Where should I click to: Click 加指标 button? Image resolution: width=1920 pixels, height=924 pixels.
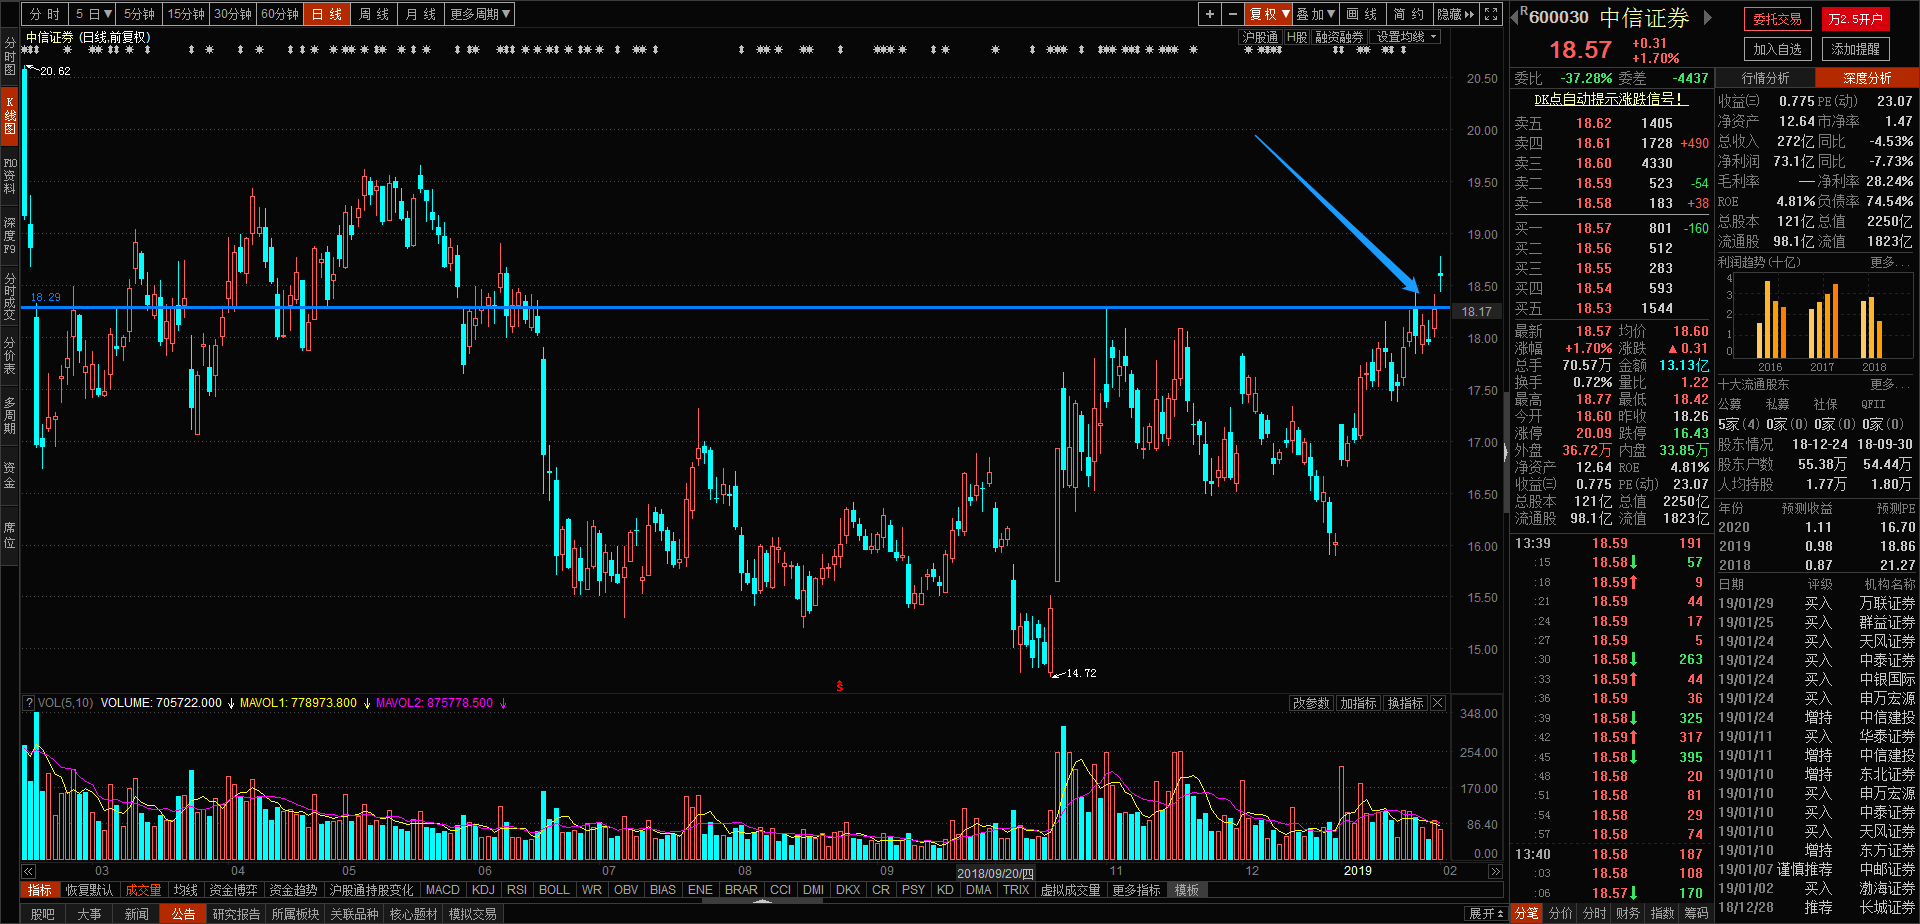pyautogui.click(x=1358, y=703)
